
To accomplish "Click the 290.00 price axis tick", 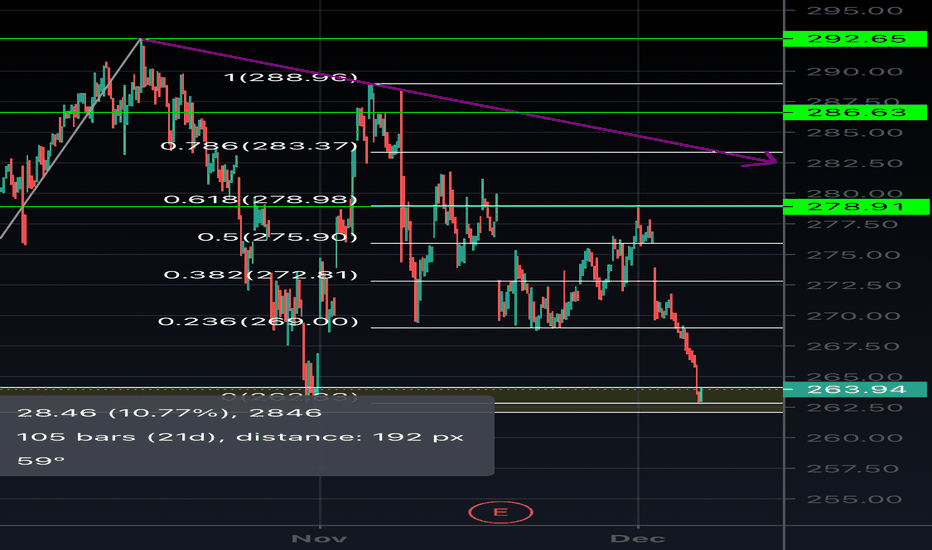I will tap(855, 72).
